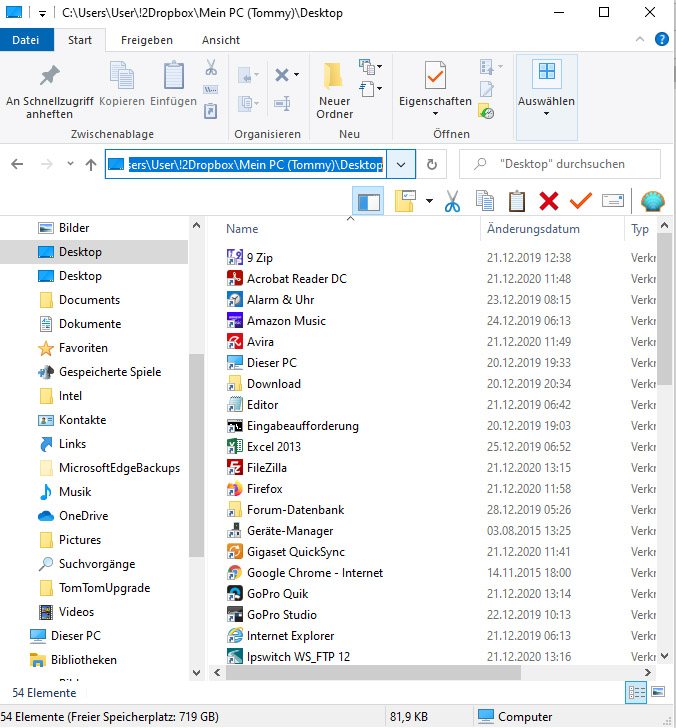The image size is (676, 728).
Task: Pin to quick access with pushpin icon
Action: (48, 89)
